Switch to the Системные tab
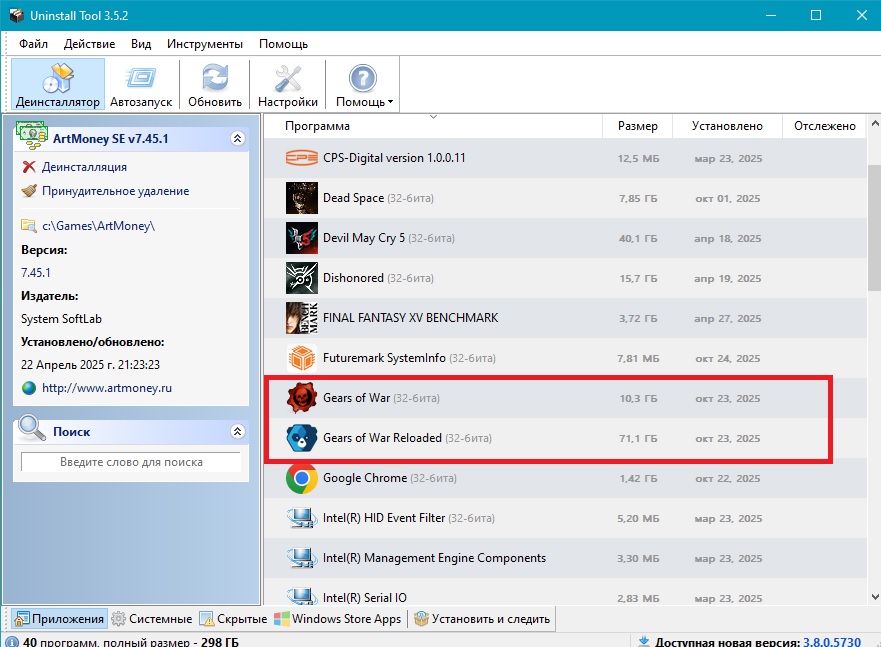 [152, 619]
